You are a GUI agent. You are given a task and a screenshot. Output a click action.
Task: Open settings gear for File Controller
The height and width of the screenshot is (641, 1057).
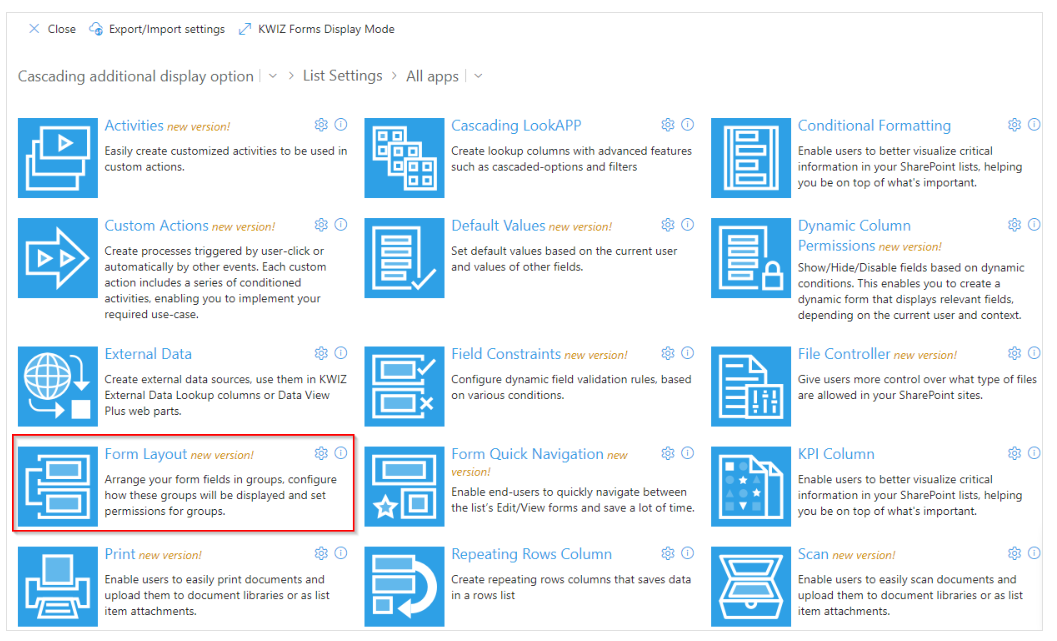pos(1014,353)
